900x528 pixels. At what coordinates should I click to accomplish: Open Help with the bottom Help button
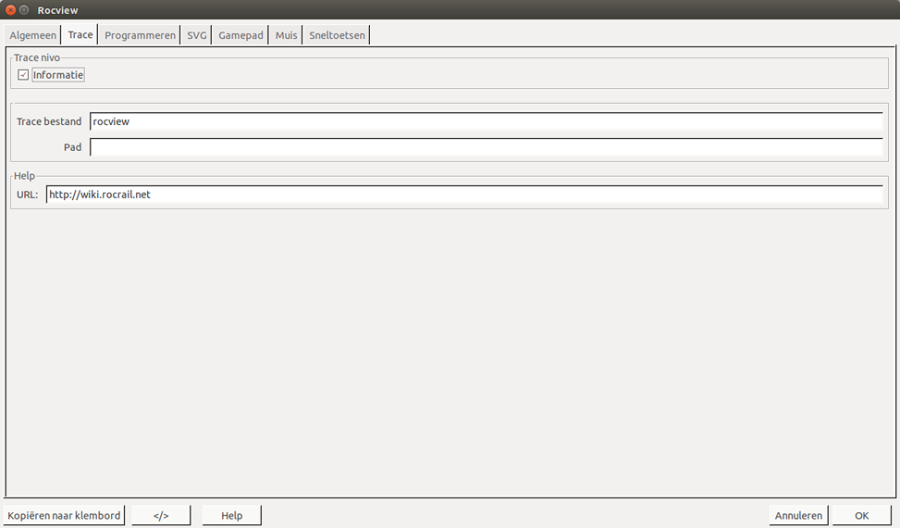[232, 515]
